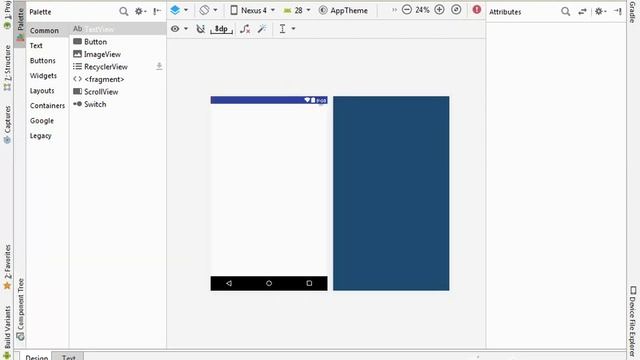
Task: Set default margins 8dp
Action: [221, 29]
